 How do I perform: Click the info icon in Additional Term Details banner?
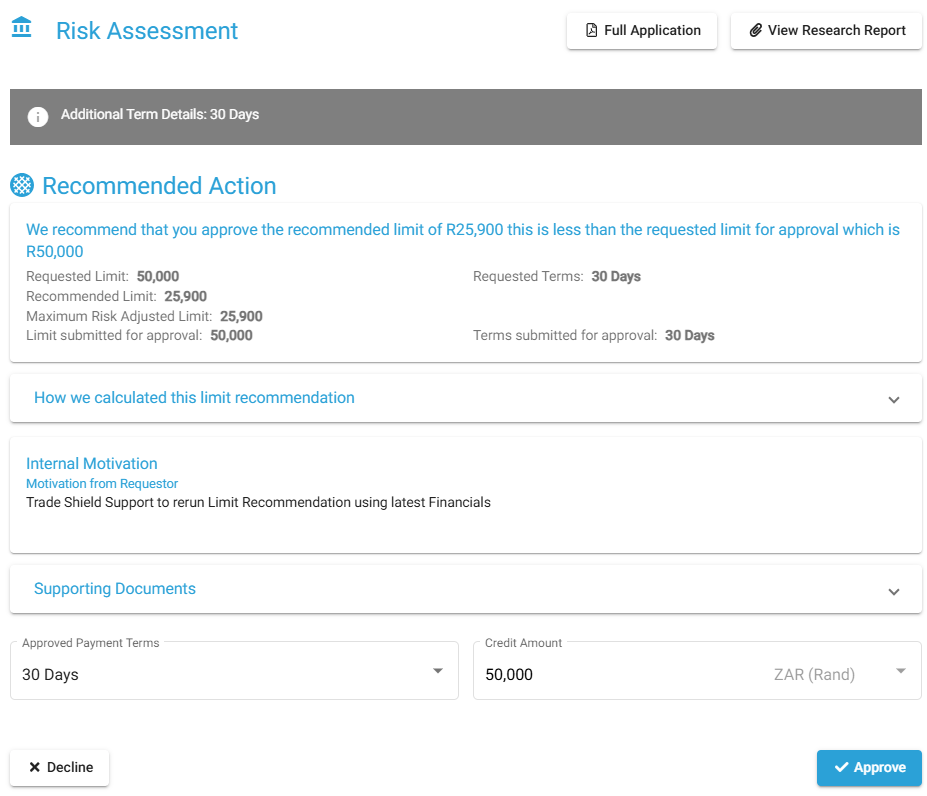click(38, 117)
